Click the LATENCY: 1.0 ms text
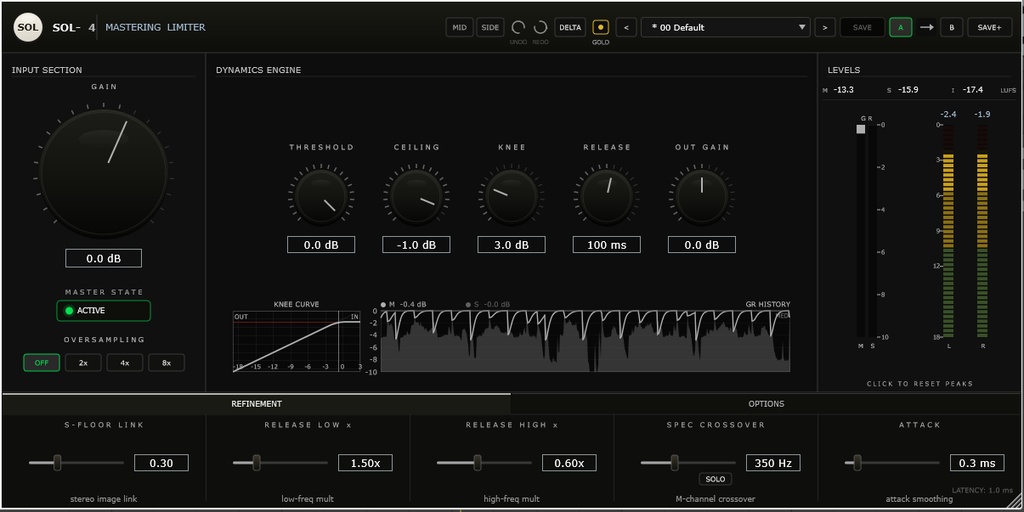1024x512 pixels. pos(982,490)
